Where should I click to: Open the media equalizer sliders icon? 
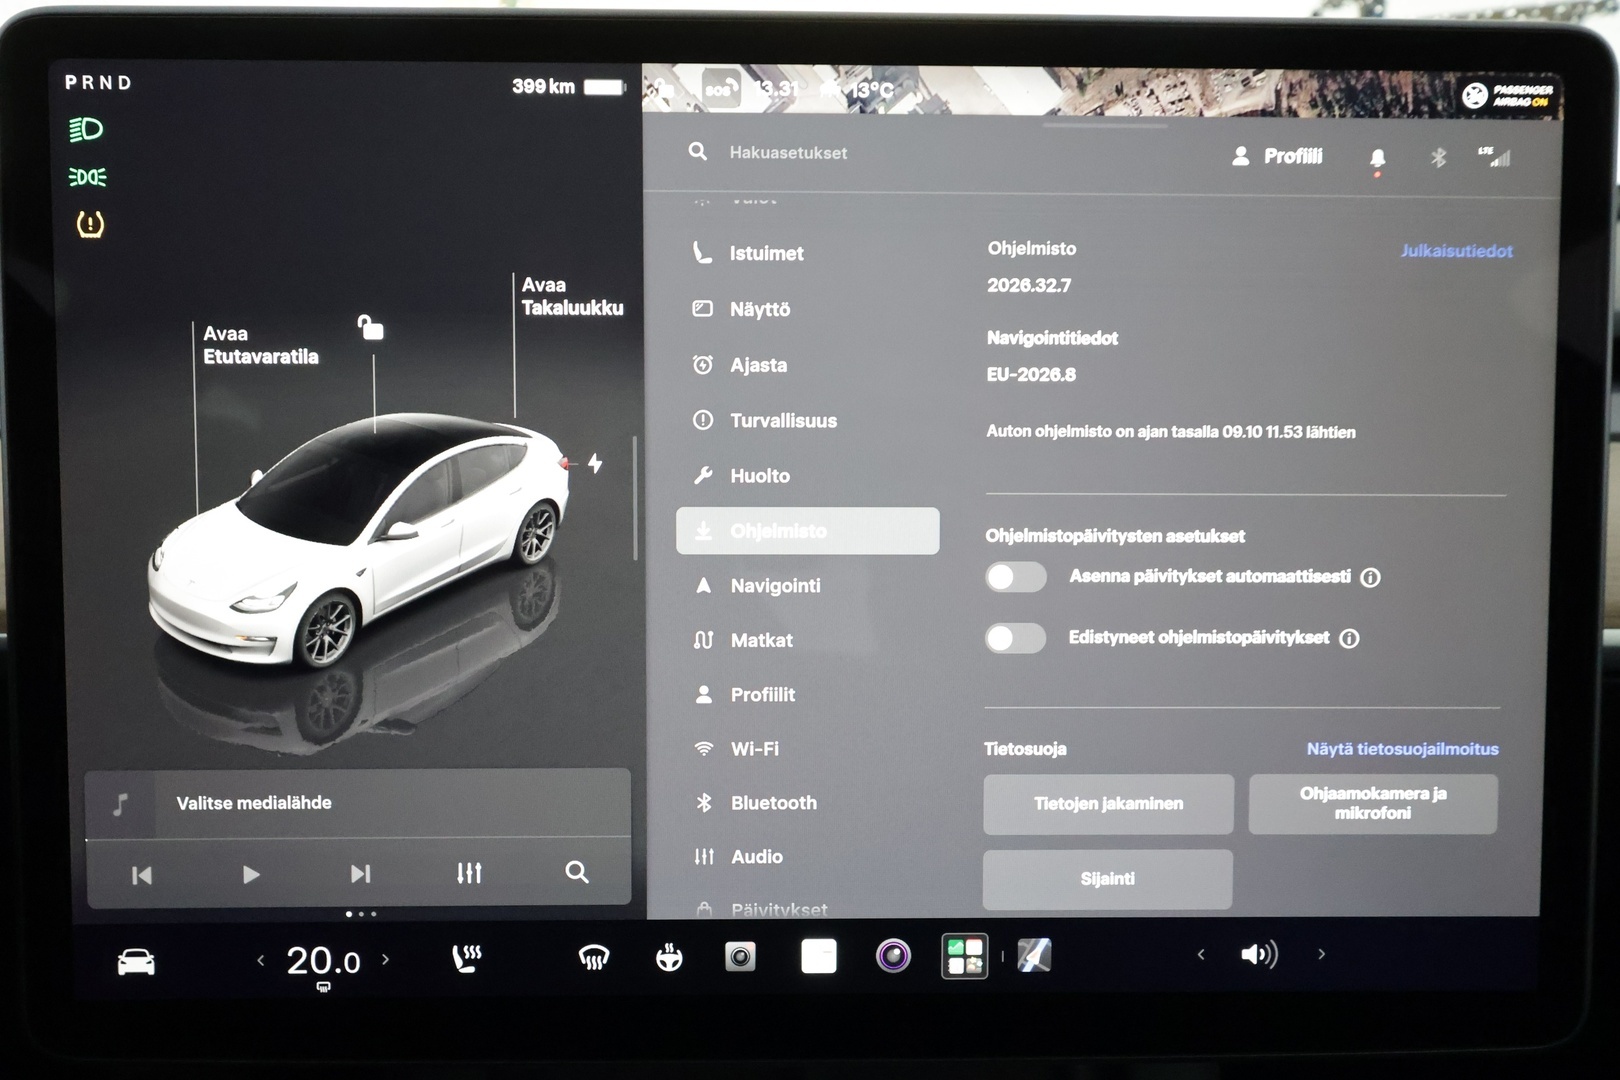point(469,873)
